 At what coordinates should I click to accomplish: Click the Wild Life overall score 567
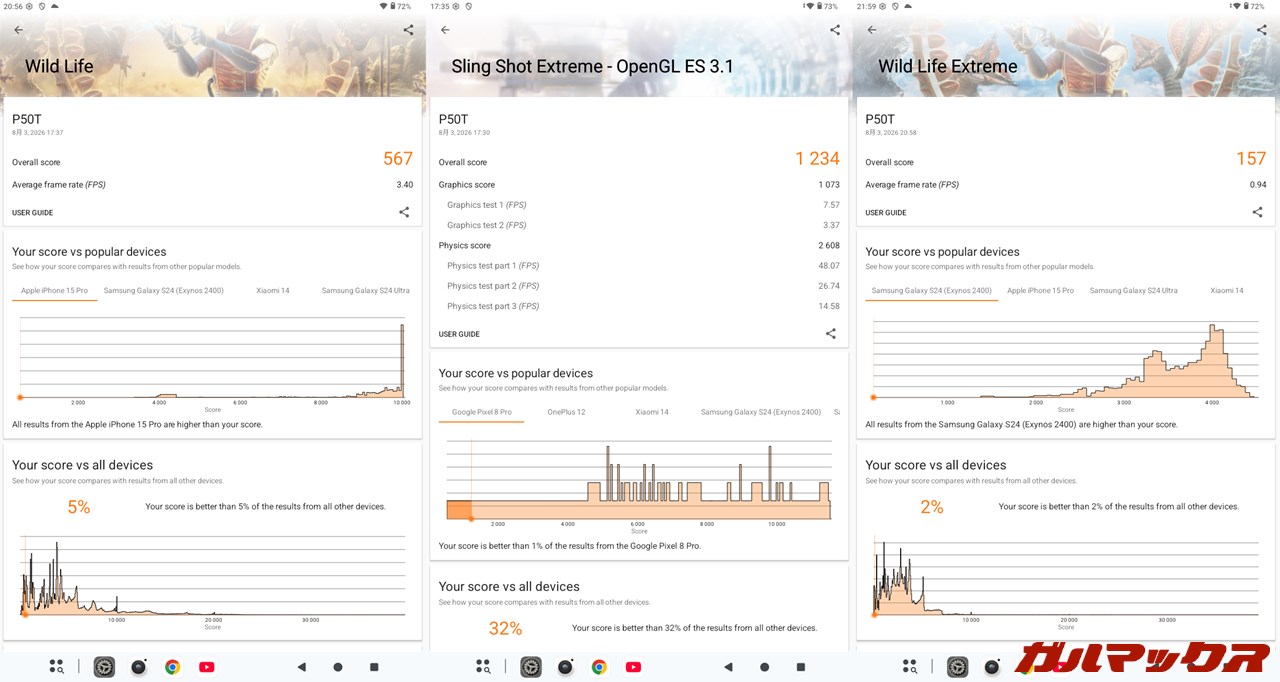398,159
